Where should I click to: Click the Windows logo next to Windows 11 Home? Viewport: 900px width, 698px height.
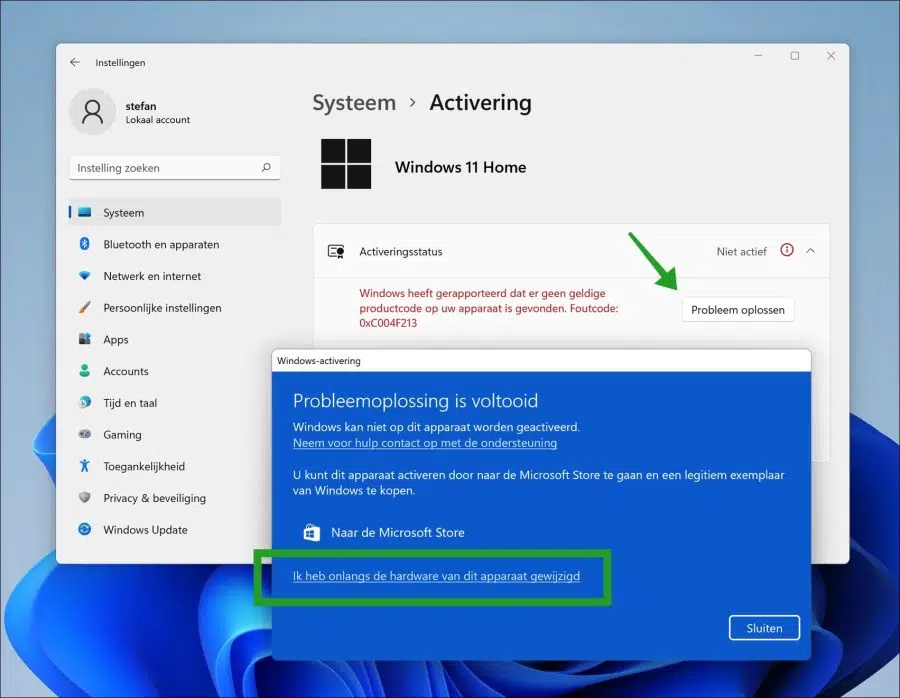(346, 164)
